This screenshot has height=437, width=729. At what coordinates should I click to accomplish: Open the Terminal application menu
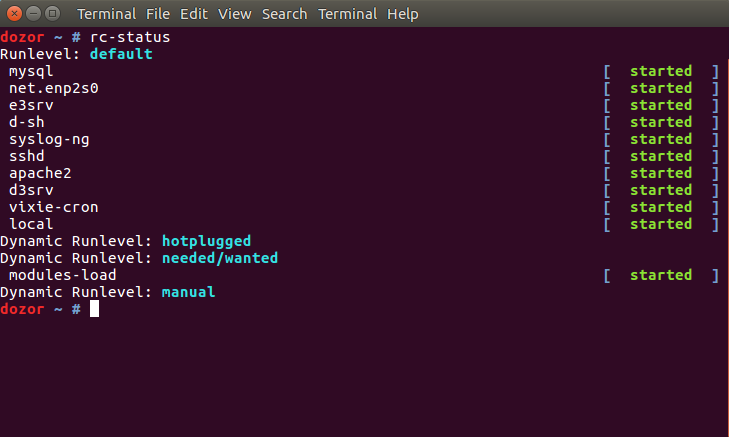click(x=106, y=14)
